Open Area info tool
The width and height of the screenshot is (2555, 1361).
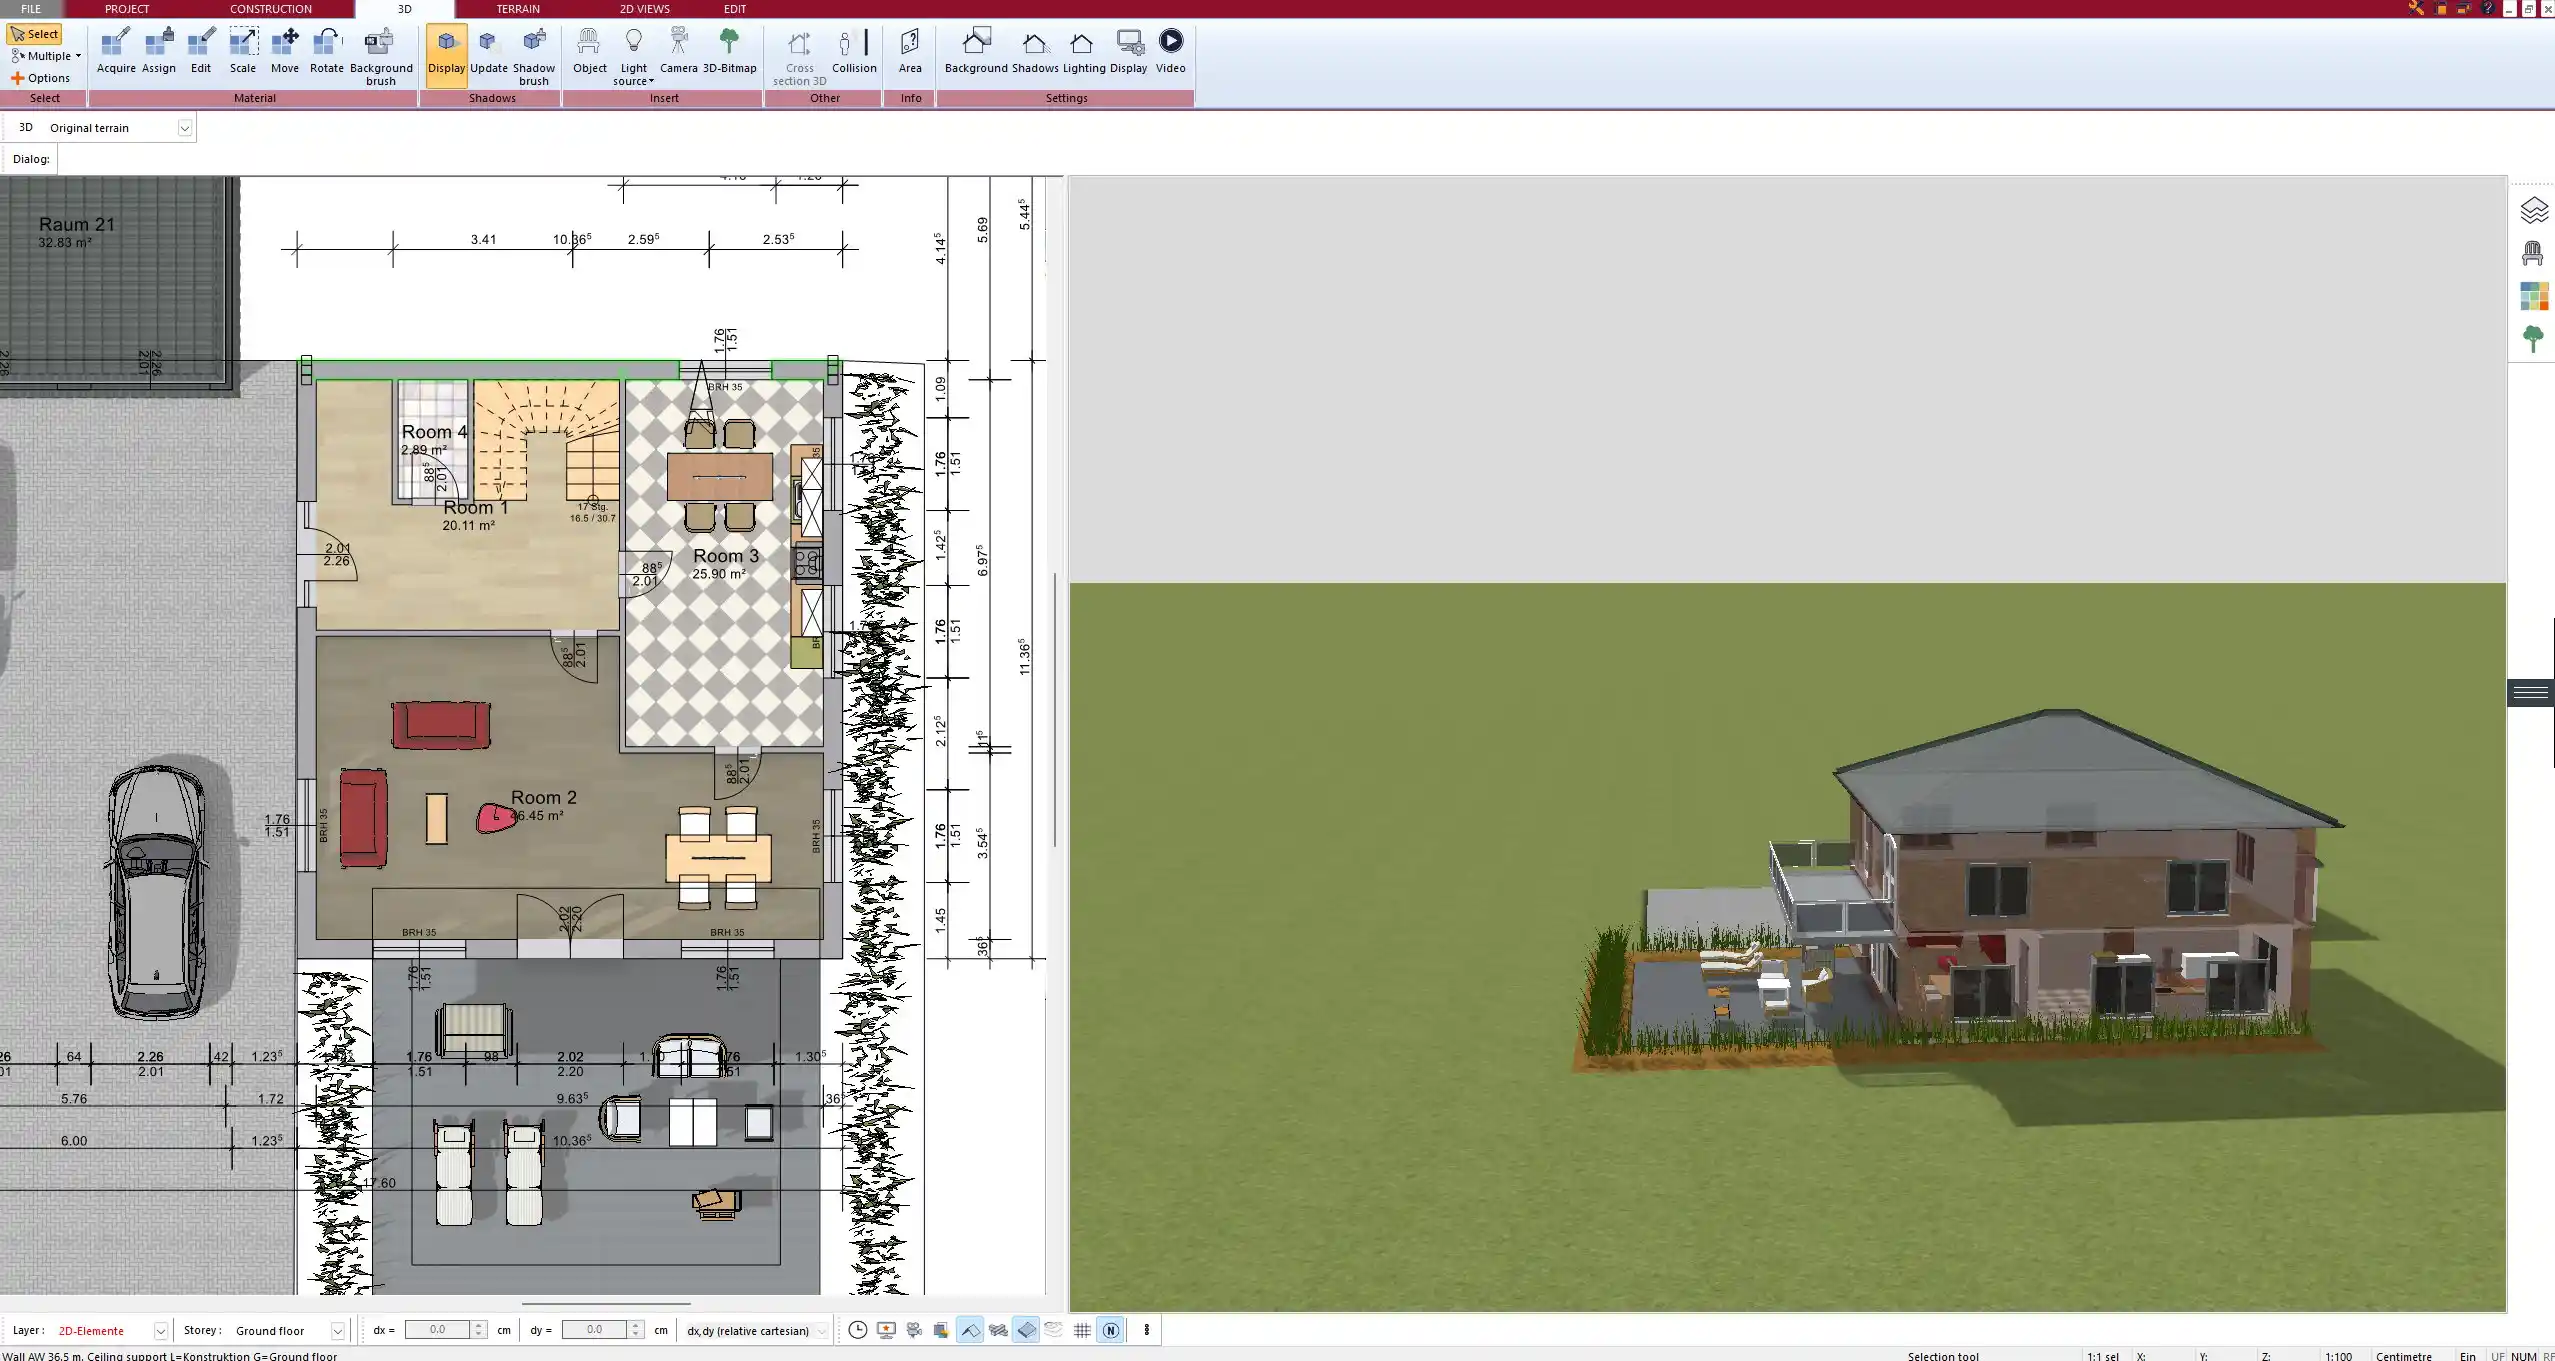point(910,51)
